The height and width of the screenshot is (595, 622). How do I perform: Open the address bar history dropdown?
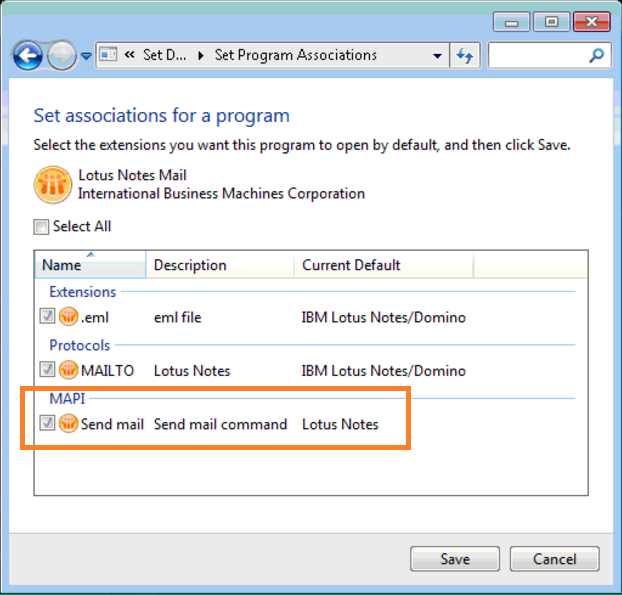(x=437, y=56)
